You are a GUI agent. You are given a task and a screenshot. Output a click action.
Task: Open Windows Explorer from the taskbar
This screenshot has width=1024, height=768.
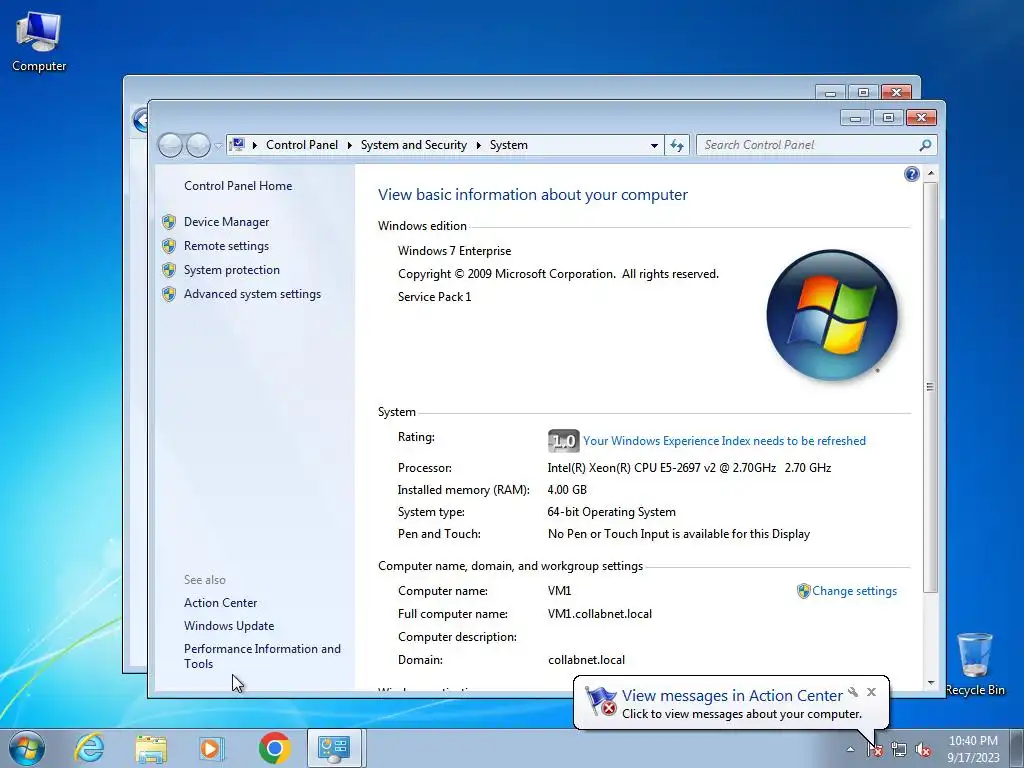[151, 748]
